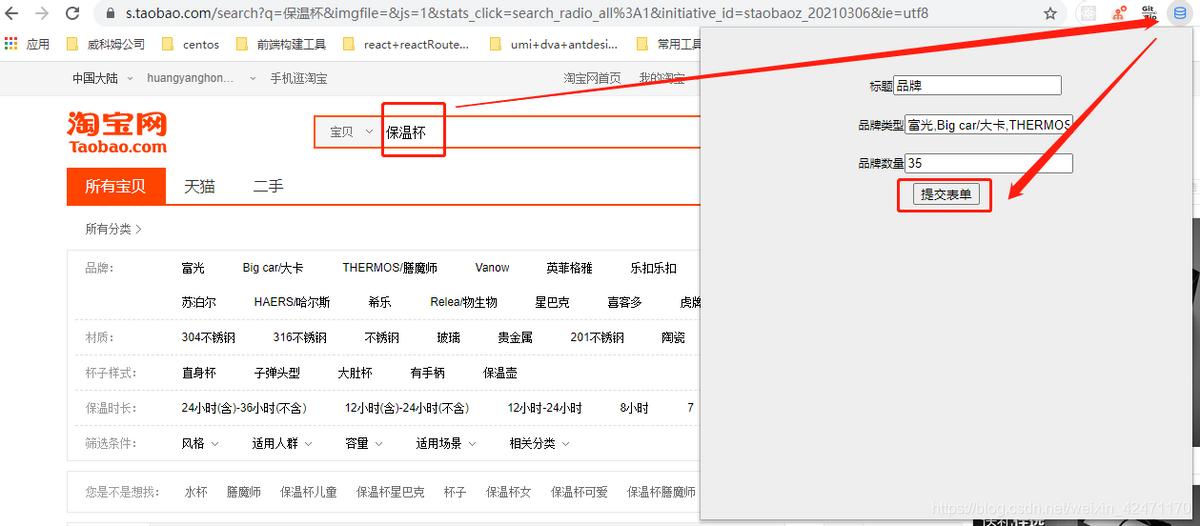Select duration 24小时(含)-36小时(不含)

(x=244, y=408)
